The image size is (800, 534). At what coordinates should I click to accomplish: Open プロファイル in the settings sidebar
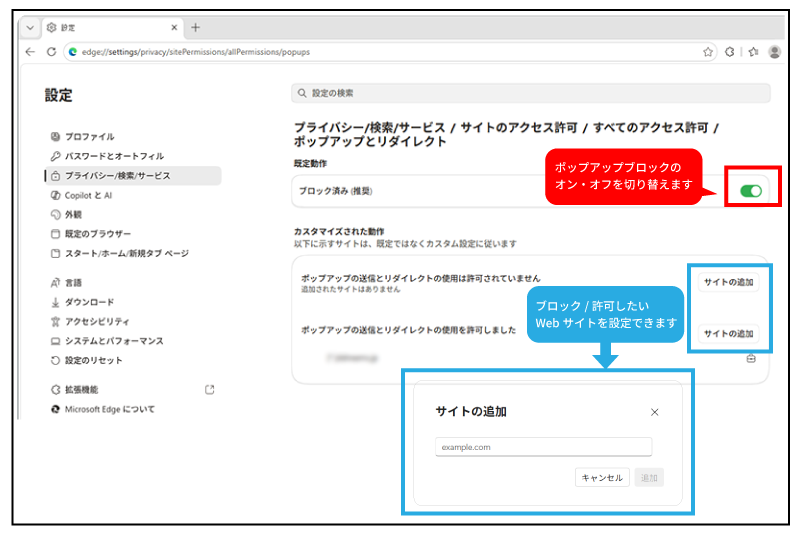click(x=133, y=137)
